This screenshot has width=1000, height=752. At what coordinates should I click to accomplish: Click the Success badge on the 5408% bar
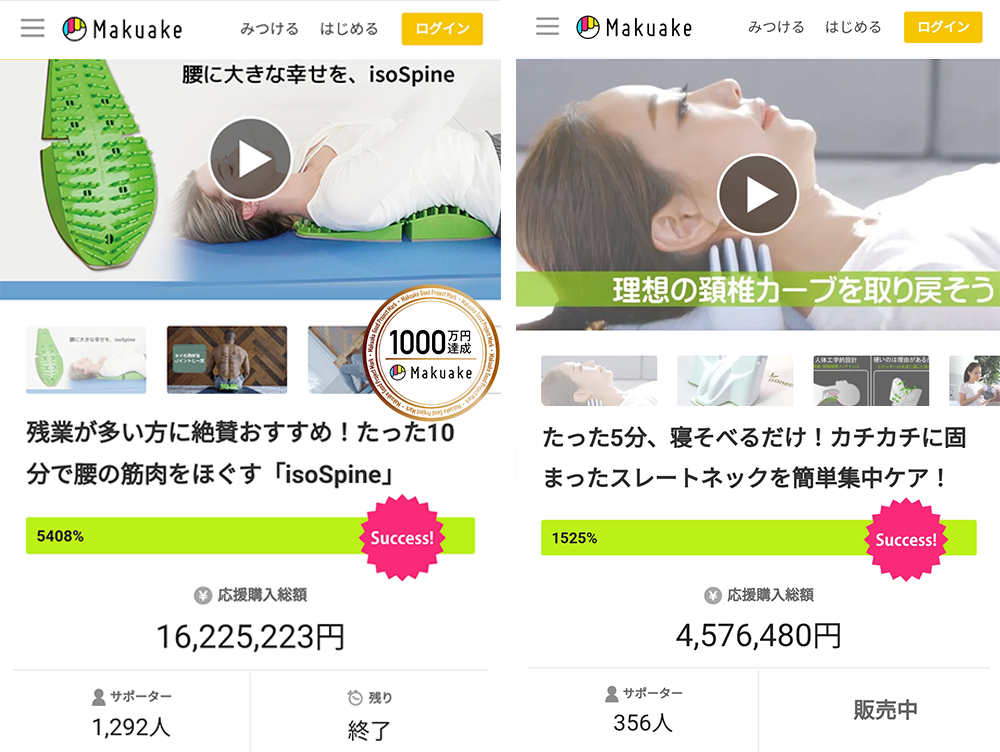(402, 537)
